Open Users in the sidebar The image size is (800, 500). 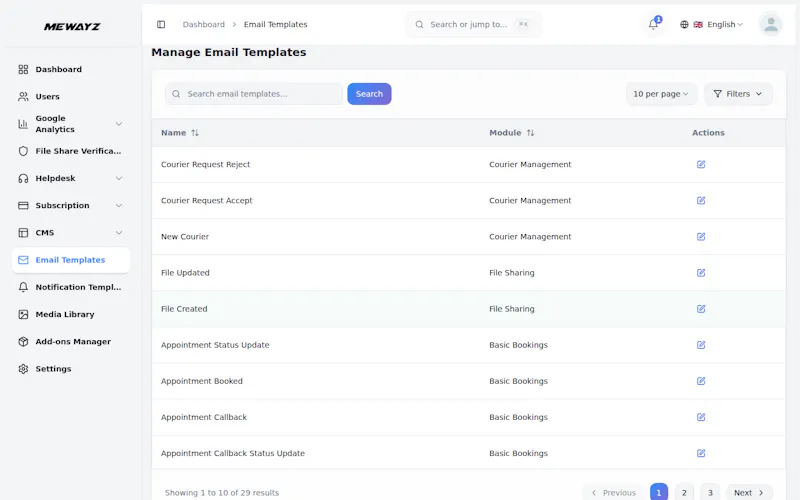[71, 96]
